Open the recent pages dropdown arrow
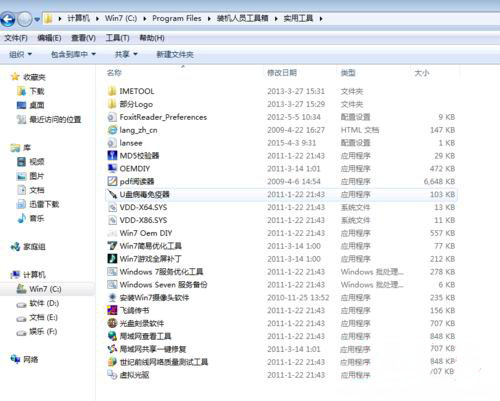This screenshot has height=401, width=500. [37, 19]
